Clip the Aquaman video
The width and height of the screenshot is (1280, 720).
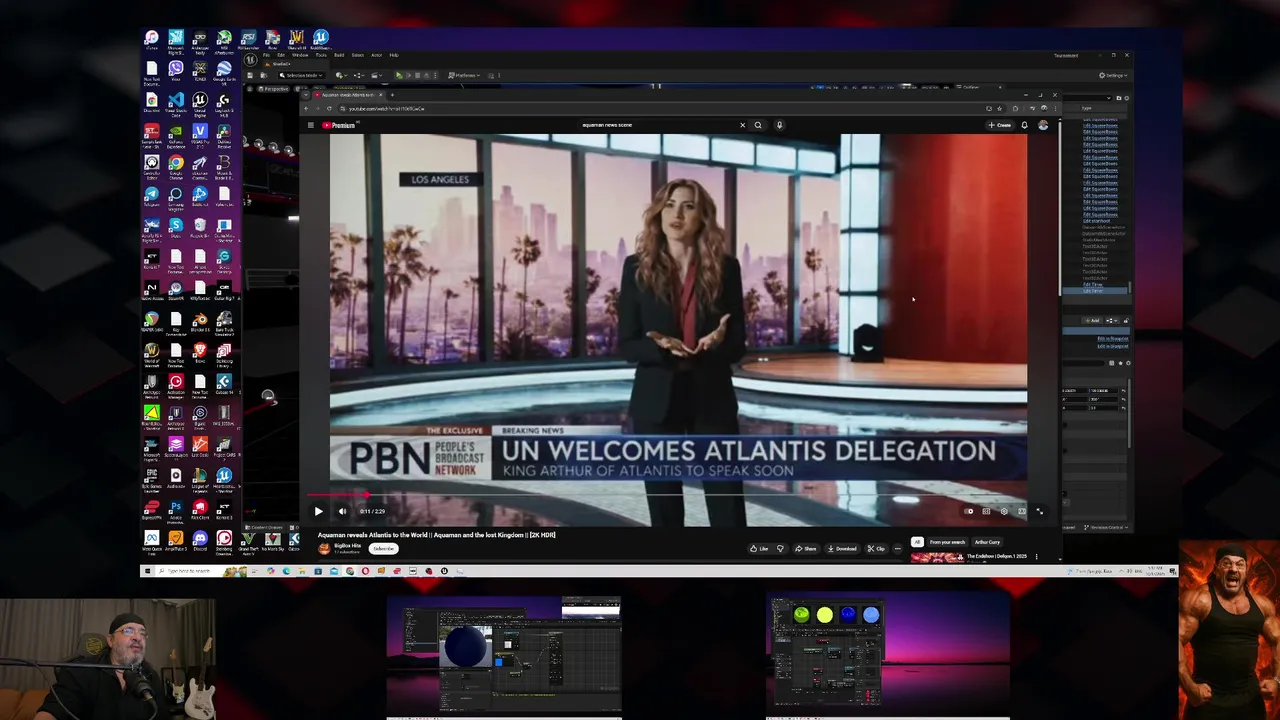[x=876, y=548]
